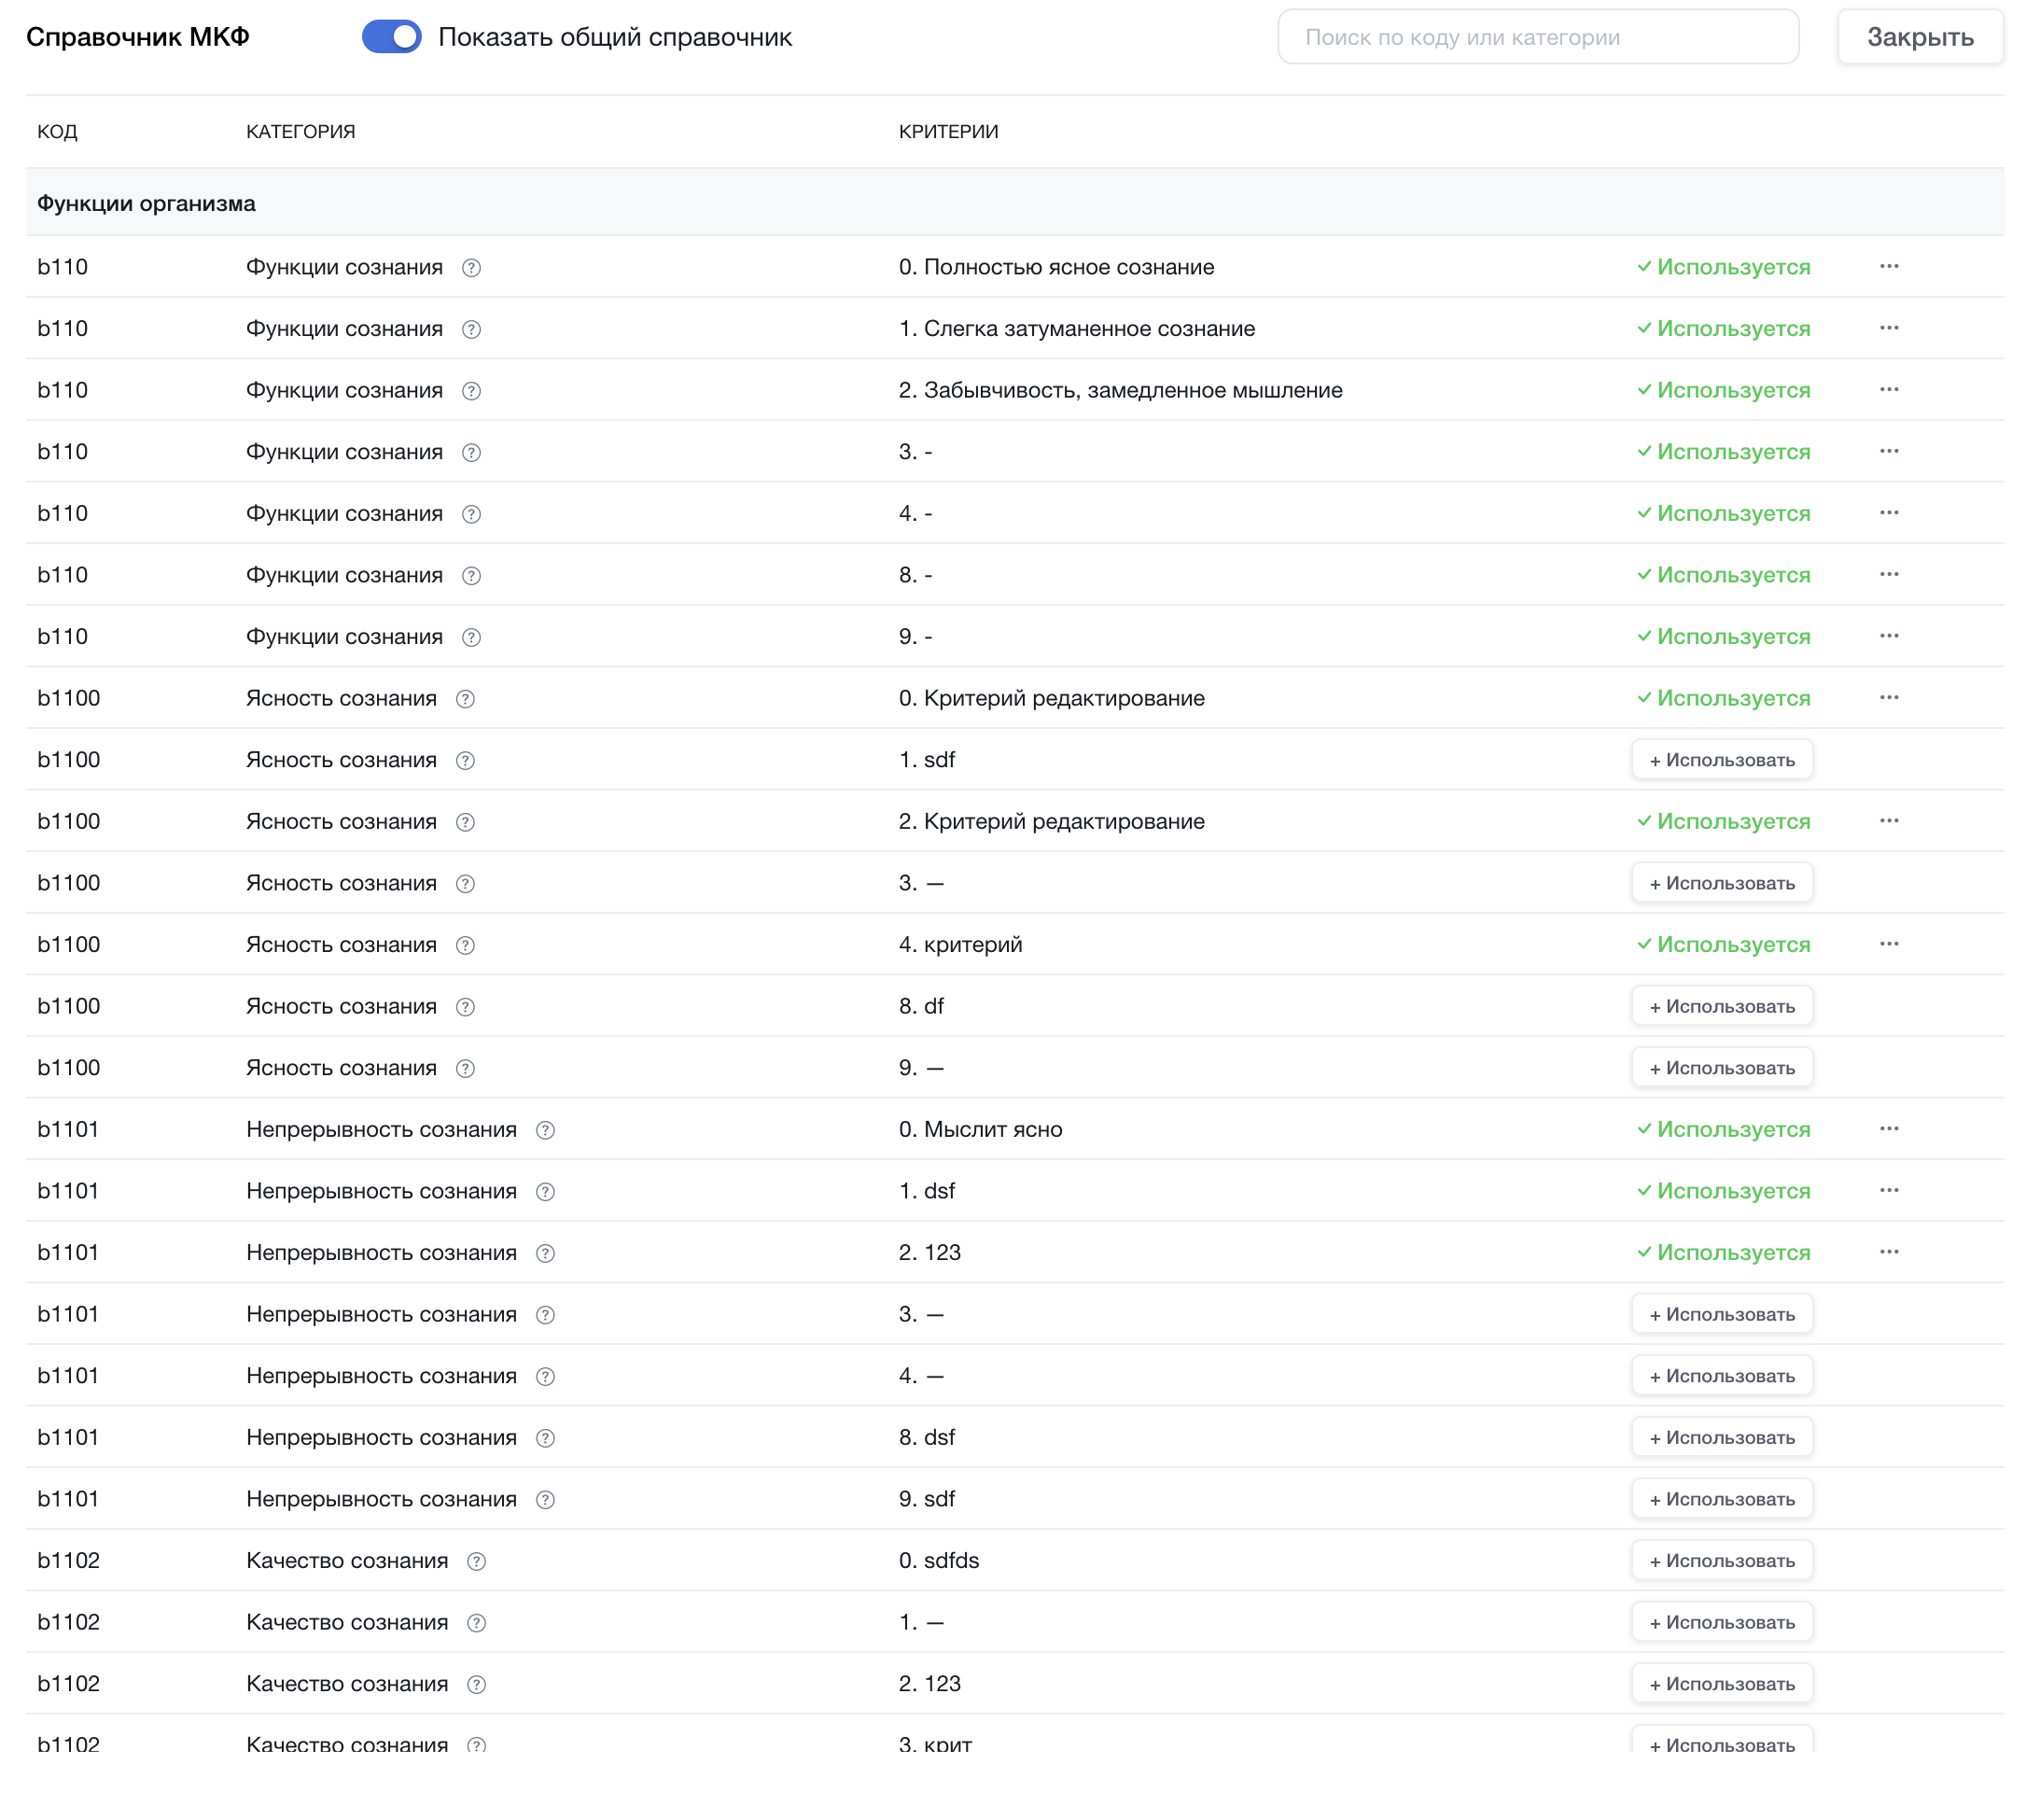Click 'Использовать' for b1100 '8. df'
The height and width of the screenshot is (1820, 2040).
tap(1721, 1006)
